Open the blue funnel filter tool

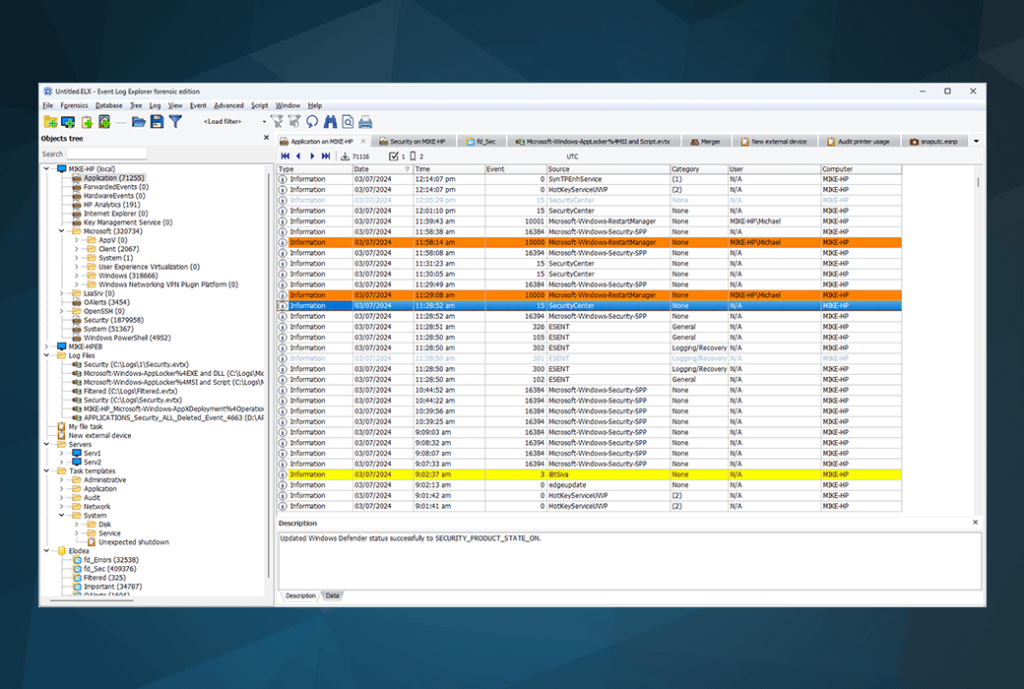pos(175,121)
